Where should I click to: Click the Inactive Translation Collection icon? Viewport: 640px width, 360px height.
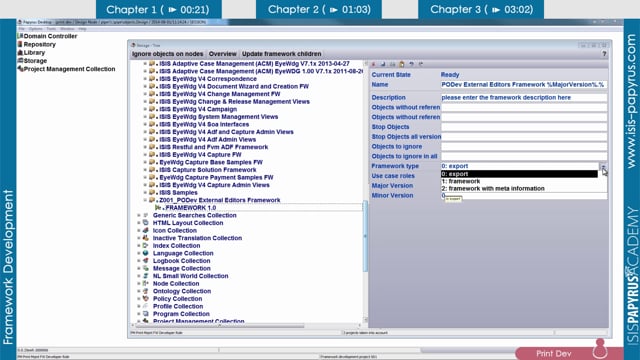146,238
